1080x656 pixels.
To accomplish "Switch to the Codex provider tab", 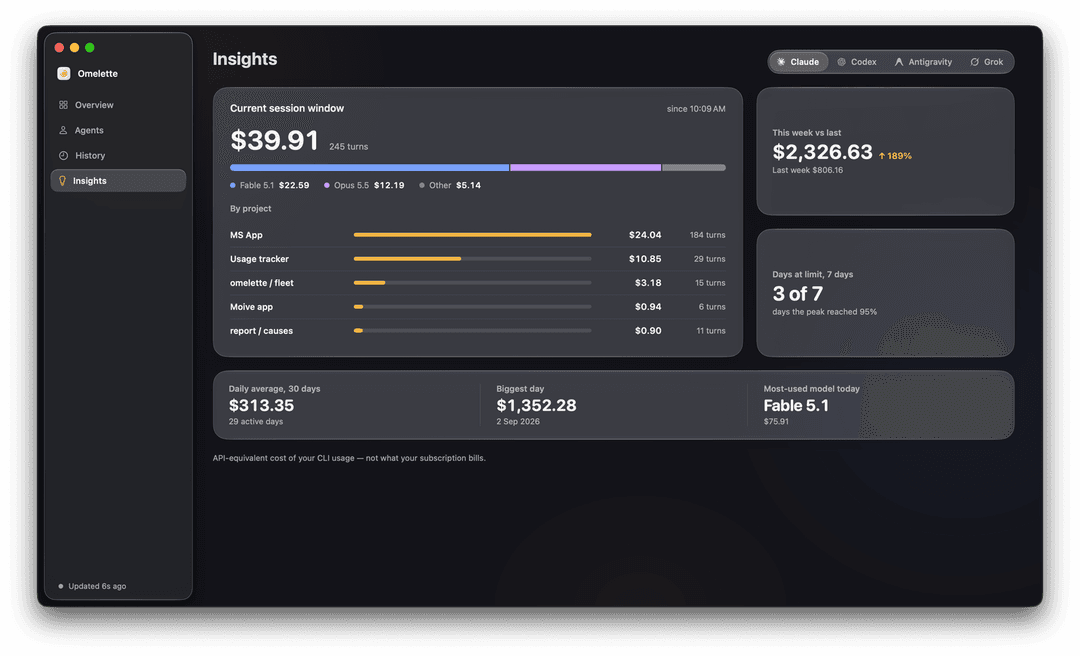I will pyautogui.click(x=857, y=62).
